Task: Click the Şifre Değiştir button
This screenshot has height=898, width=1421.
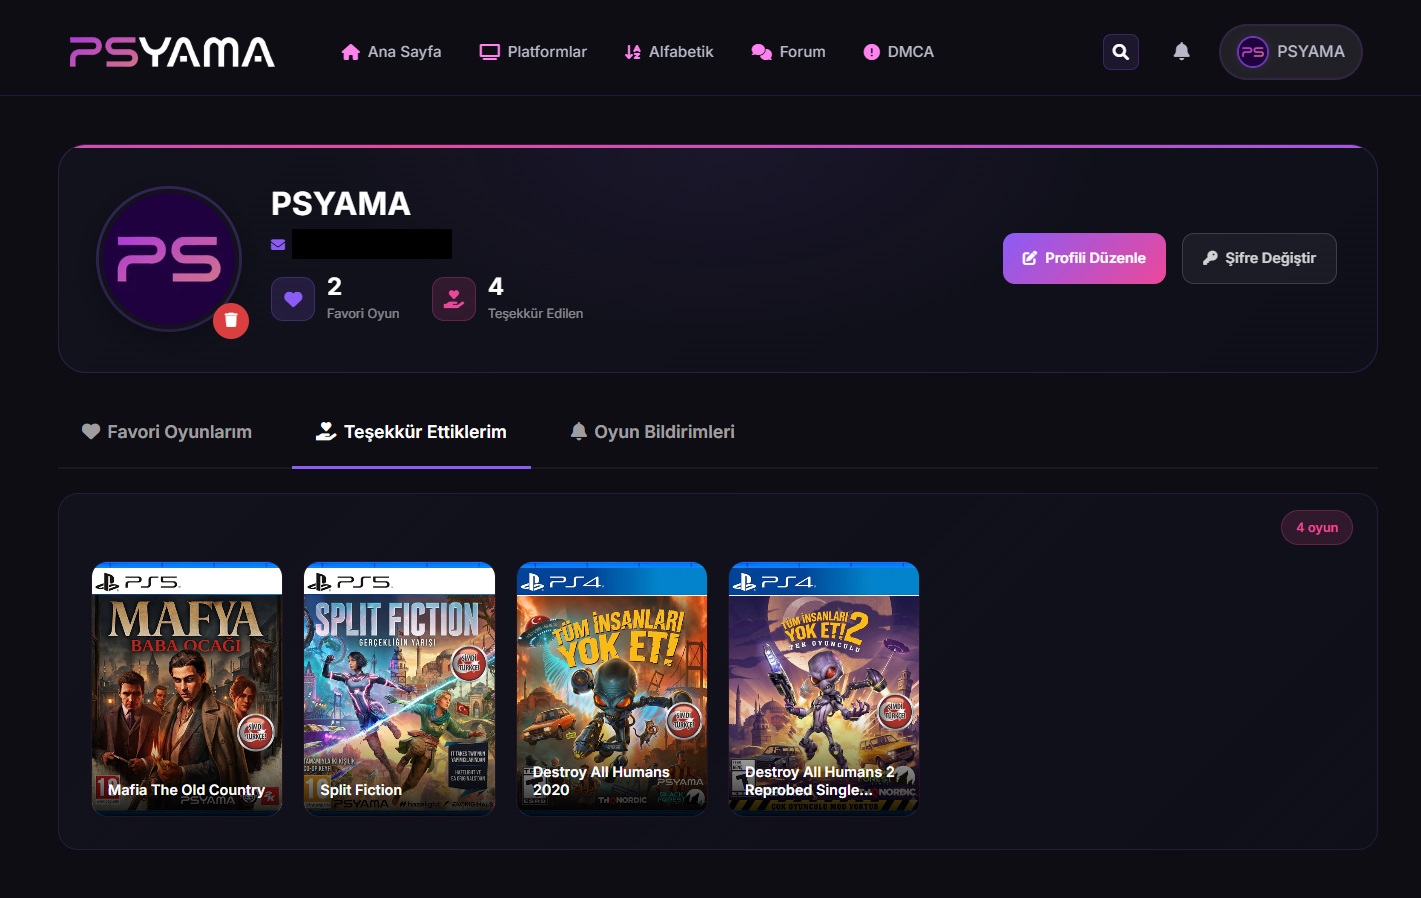Action: pos(1259,258)
